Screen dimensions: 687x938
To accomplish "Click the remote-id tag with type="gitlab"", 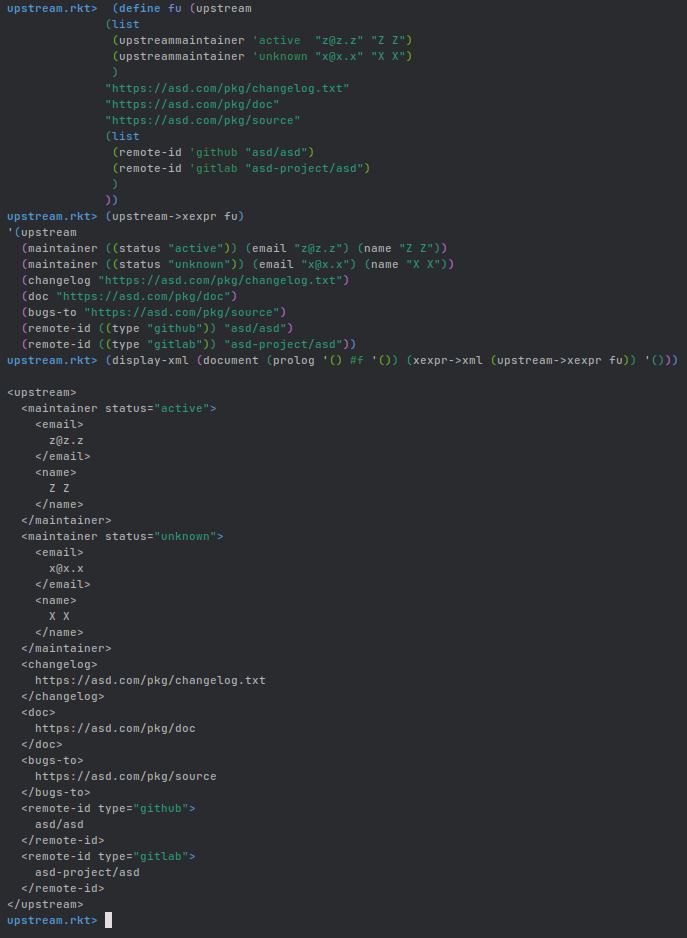I will tap(108, 856).
